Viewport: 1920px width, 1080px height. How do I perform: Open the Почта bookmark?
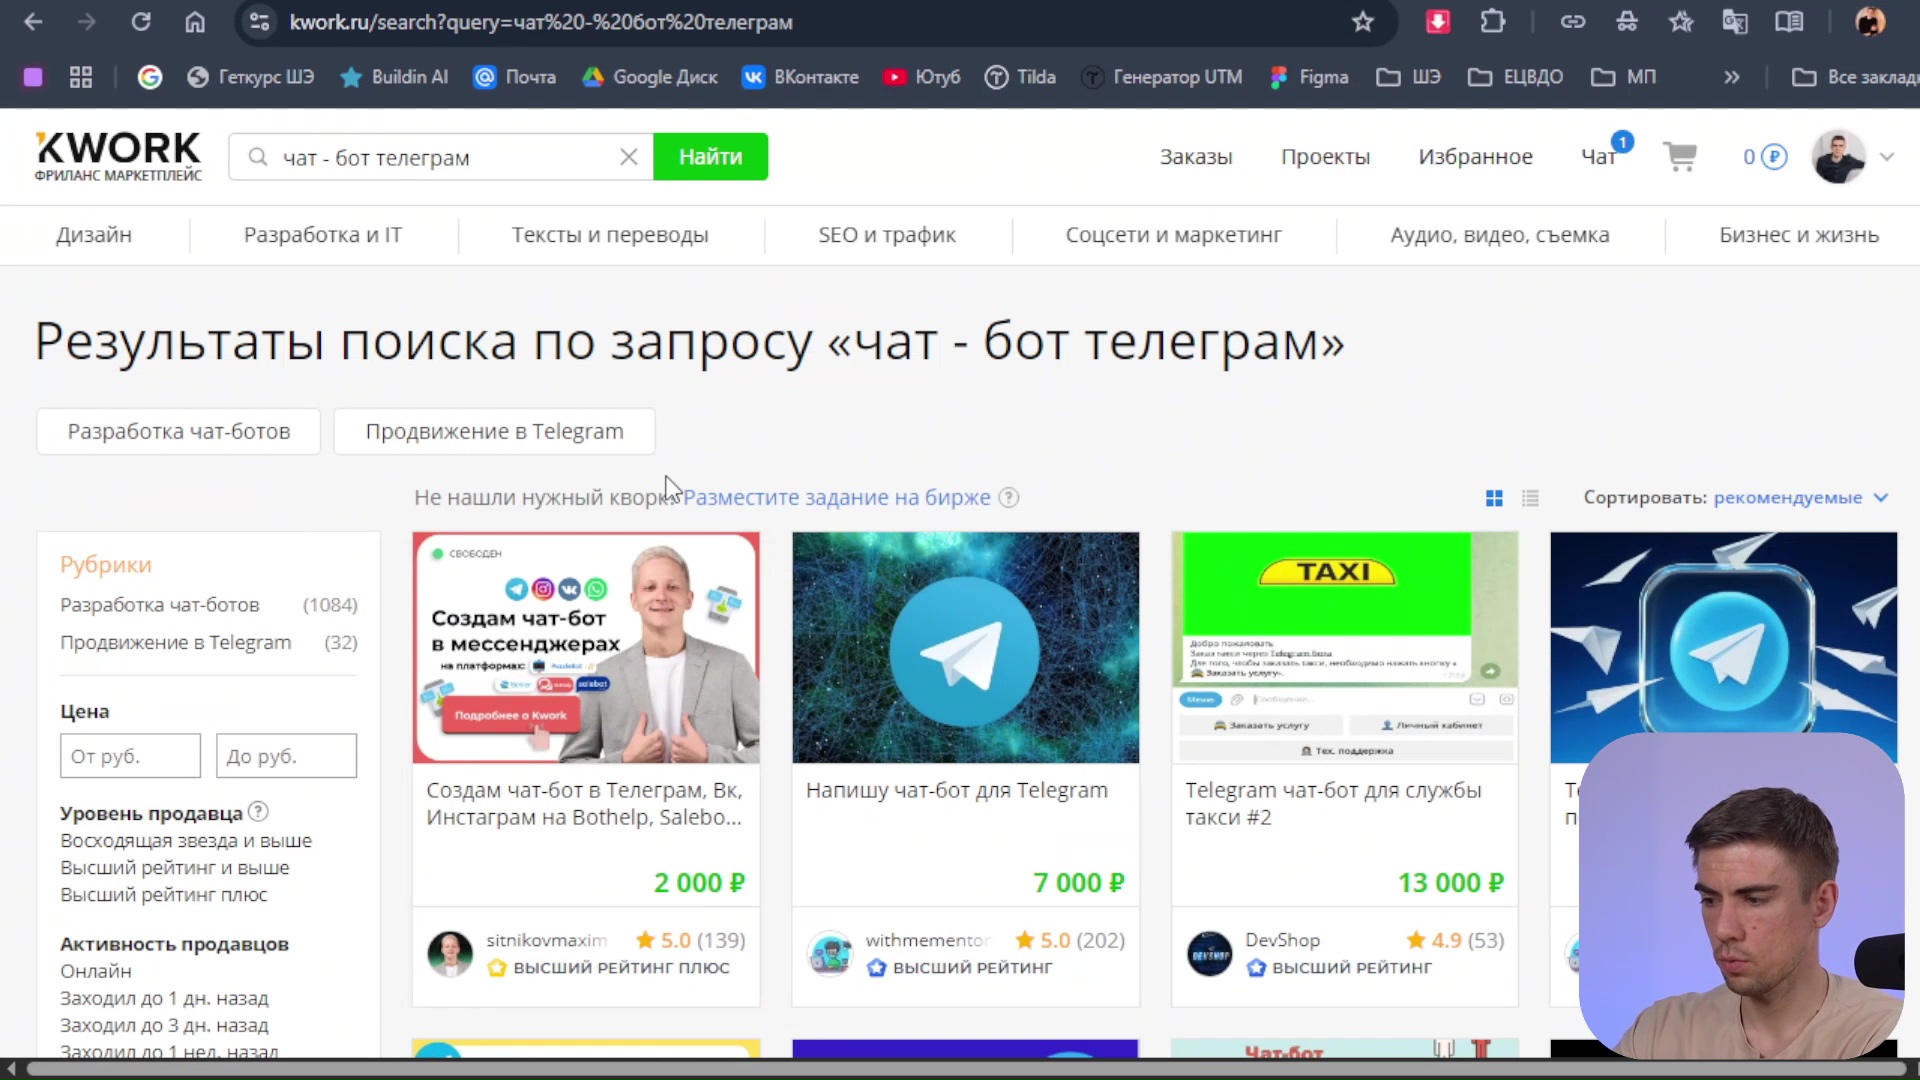(x=515, y=77)
